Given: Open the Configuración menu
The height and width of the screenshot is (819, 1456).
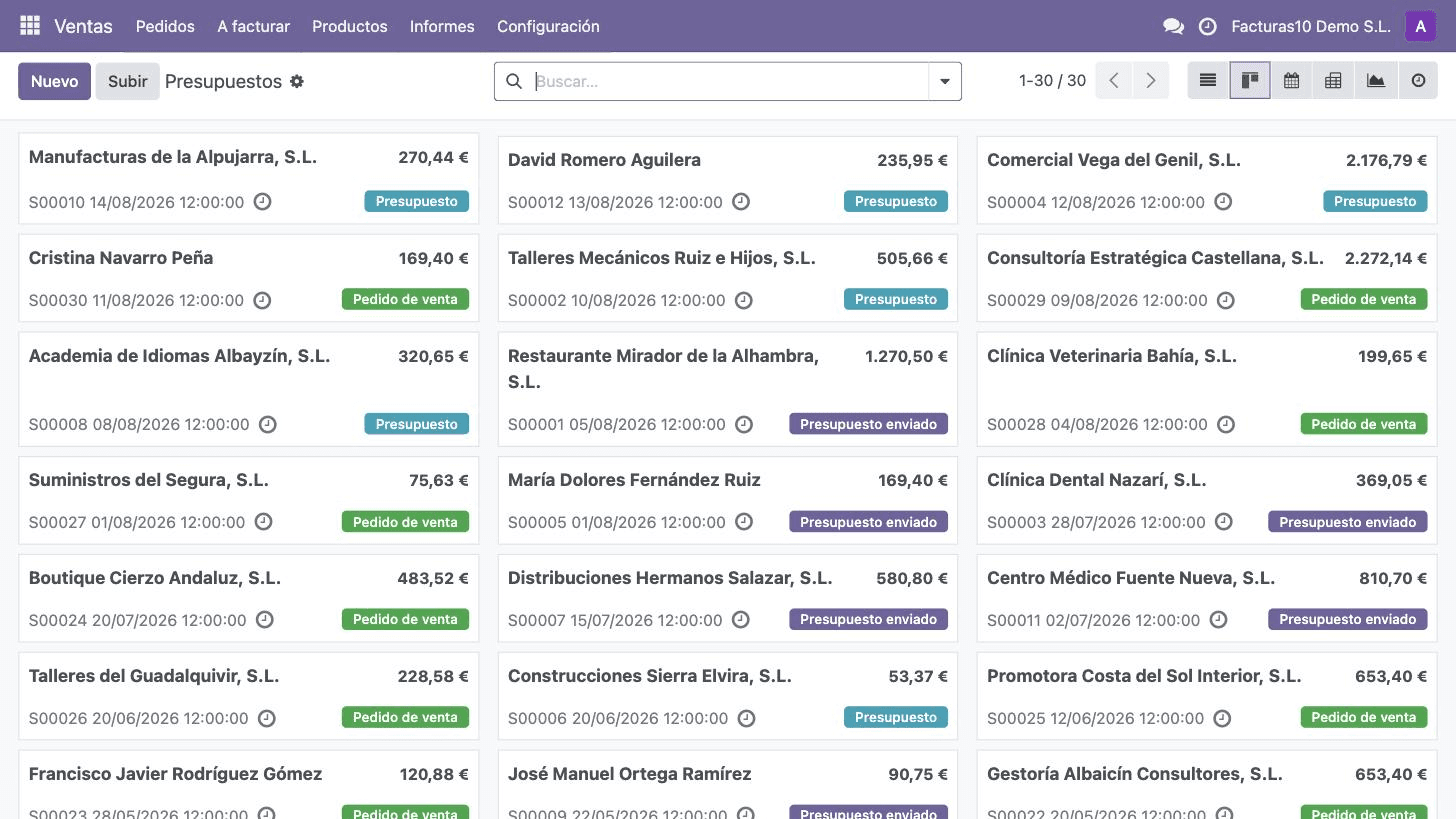Looking at the screenshot, I should click(x=548, y=27).
